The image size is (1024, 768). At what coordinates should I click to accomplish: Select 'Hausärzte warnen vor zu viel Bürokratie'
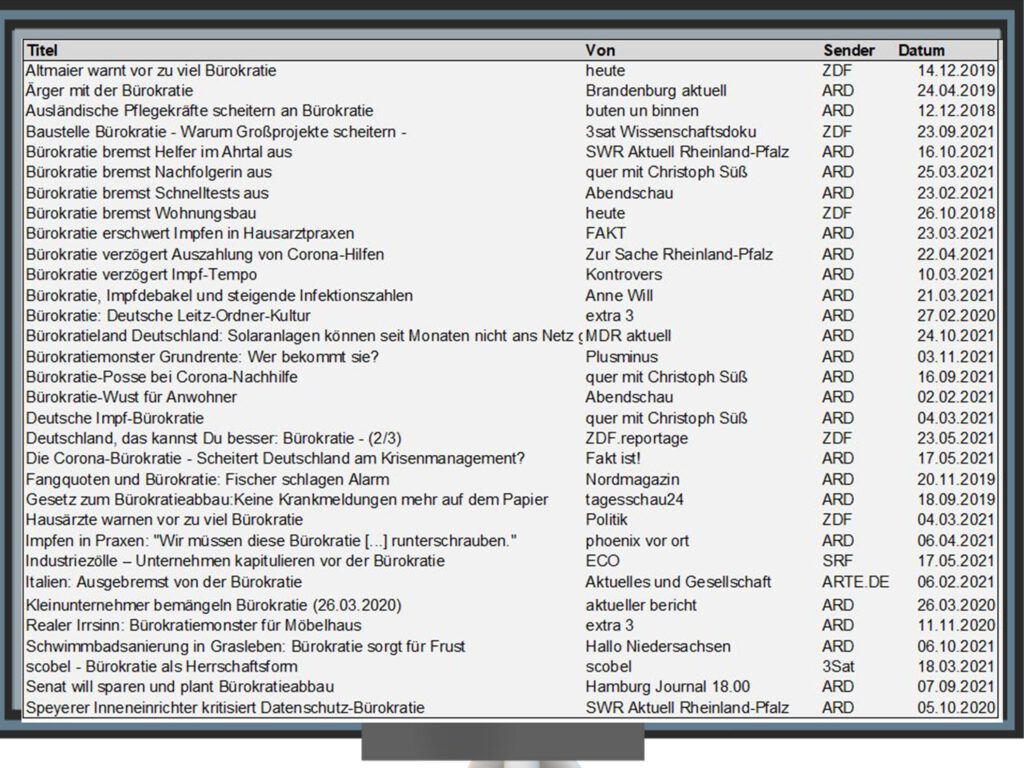pyautogui.click(x=511, y=520)
